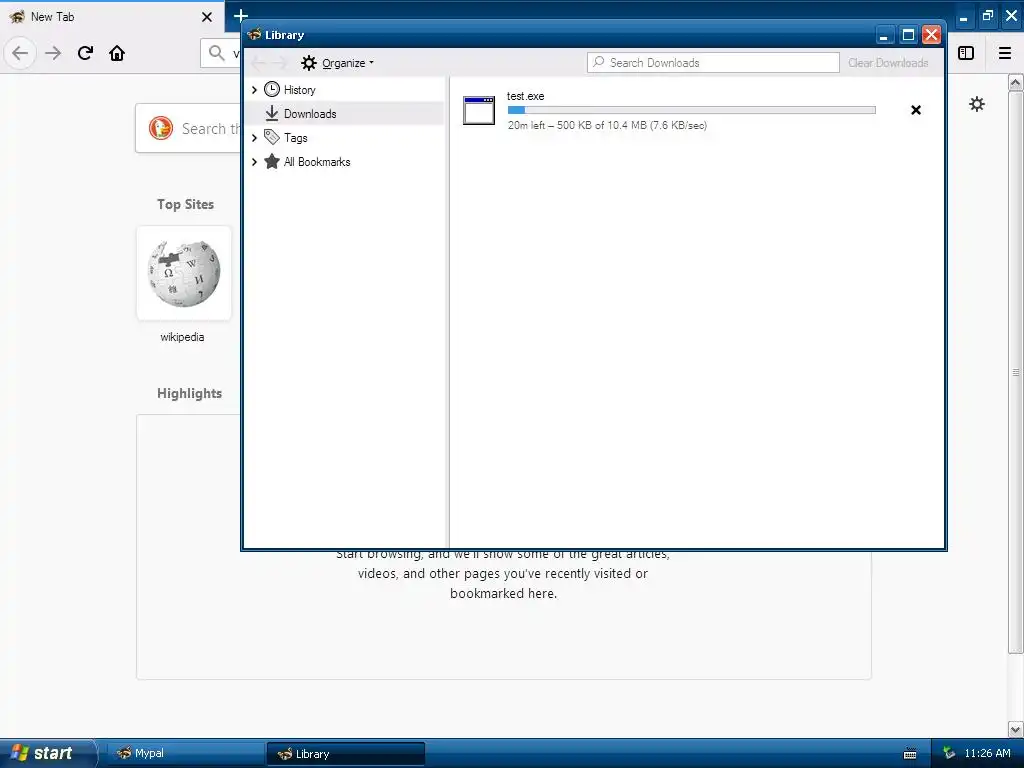The height and width of the screenshot is (768, 1024).
Task: Reload the current page
Action: click(85, 53)
